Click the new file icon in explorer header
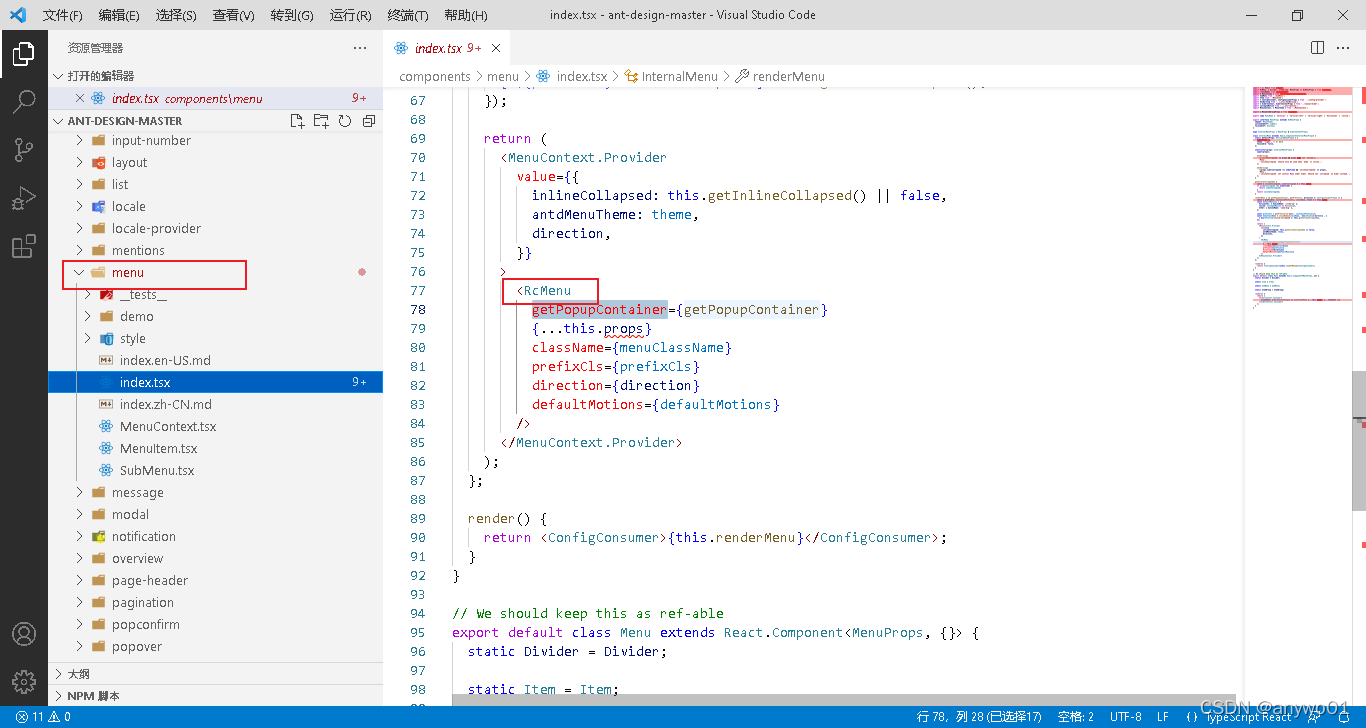Screen dimensions: 1366x728 point(297,121)
